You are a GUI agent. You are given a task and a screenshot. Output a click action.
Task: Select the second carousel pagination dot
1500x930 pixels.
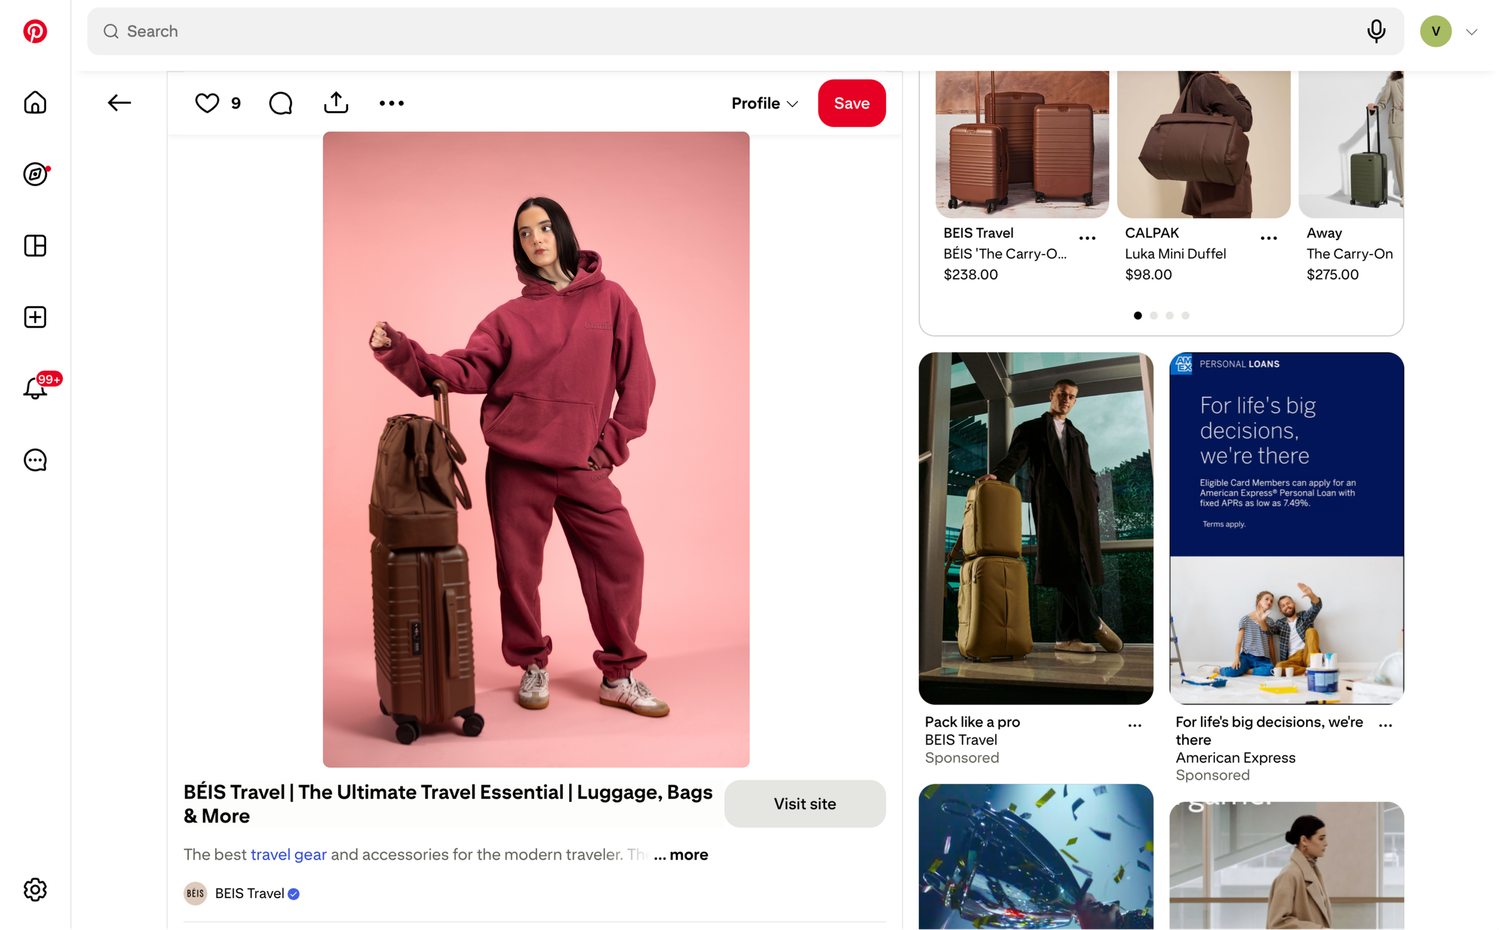click(1154, 315)
